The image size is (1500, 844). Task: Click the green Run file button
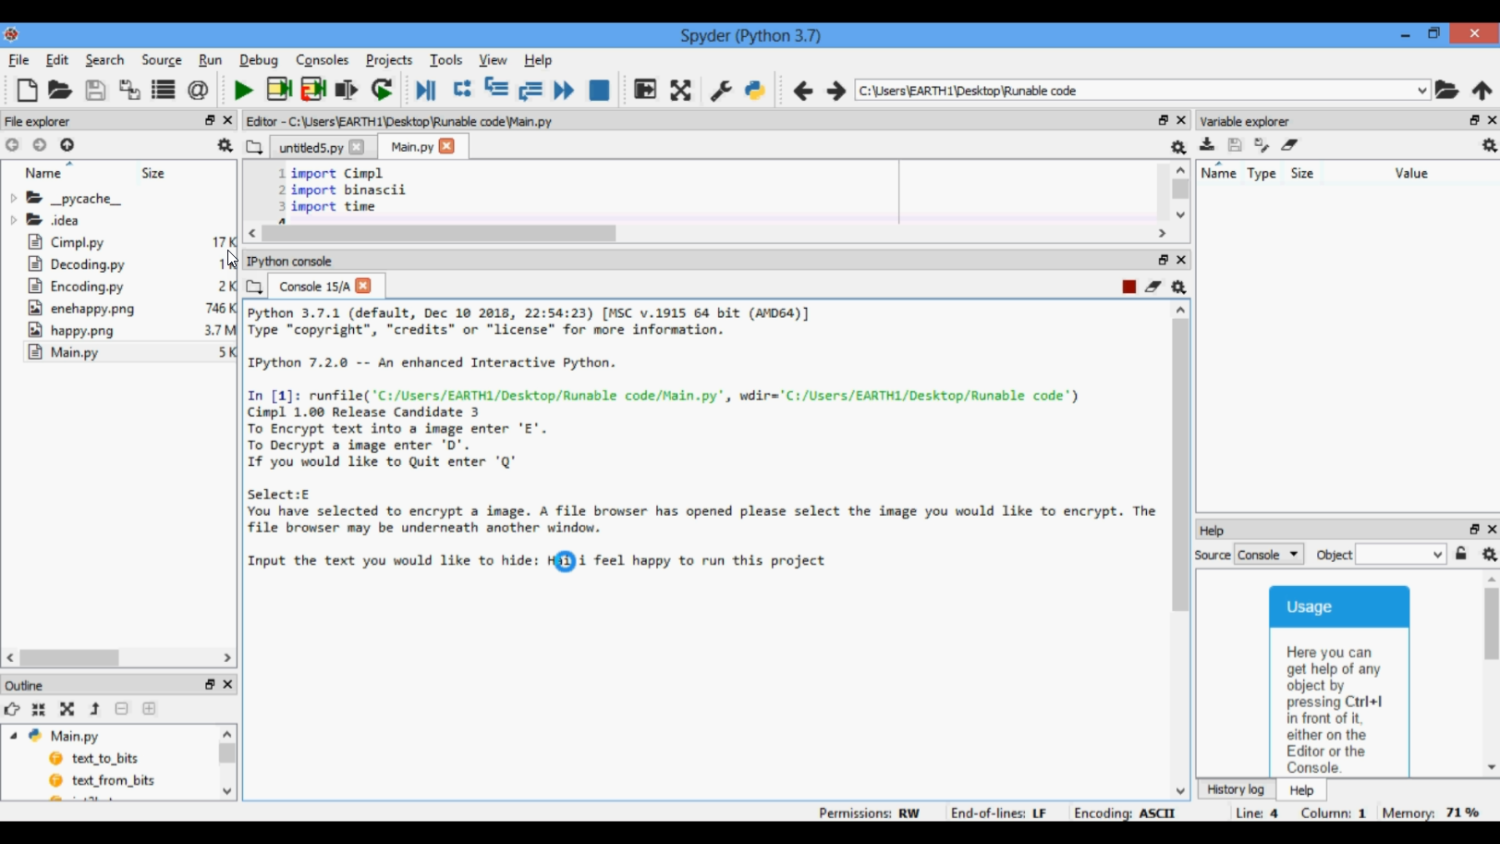click(243, 90)
